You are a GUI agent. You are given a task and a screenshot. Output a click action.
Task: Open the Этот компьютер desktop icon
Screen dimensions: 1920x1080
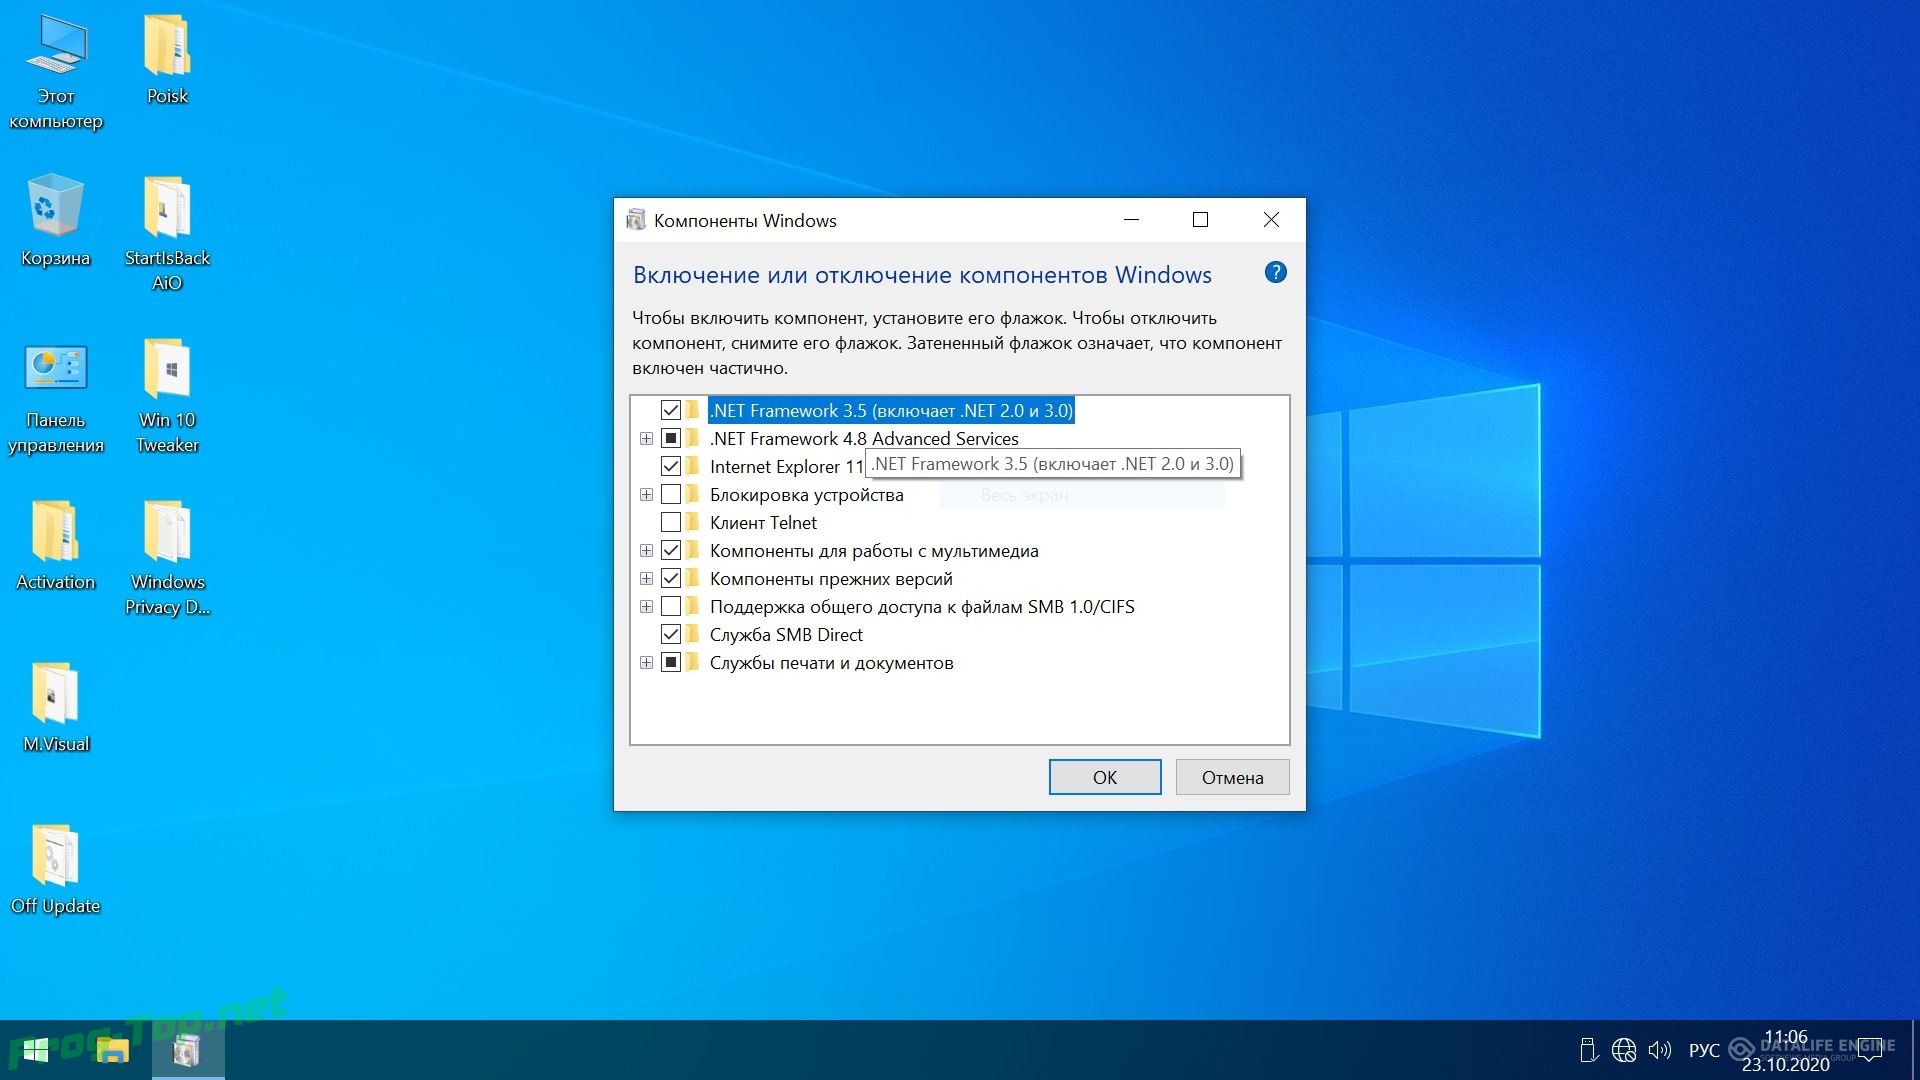coord(56,72)
